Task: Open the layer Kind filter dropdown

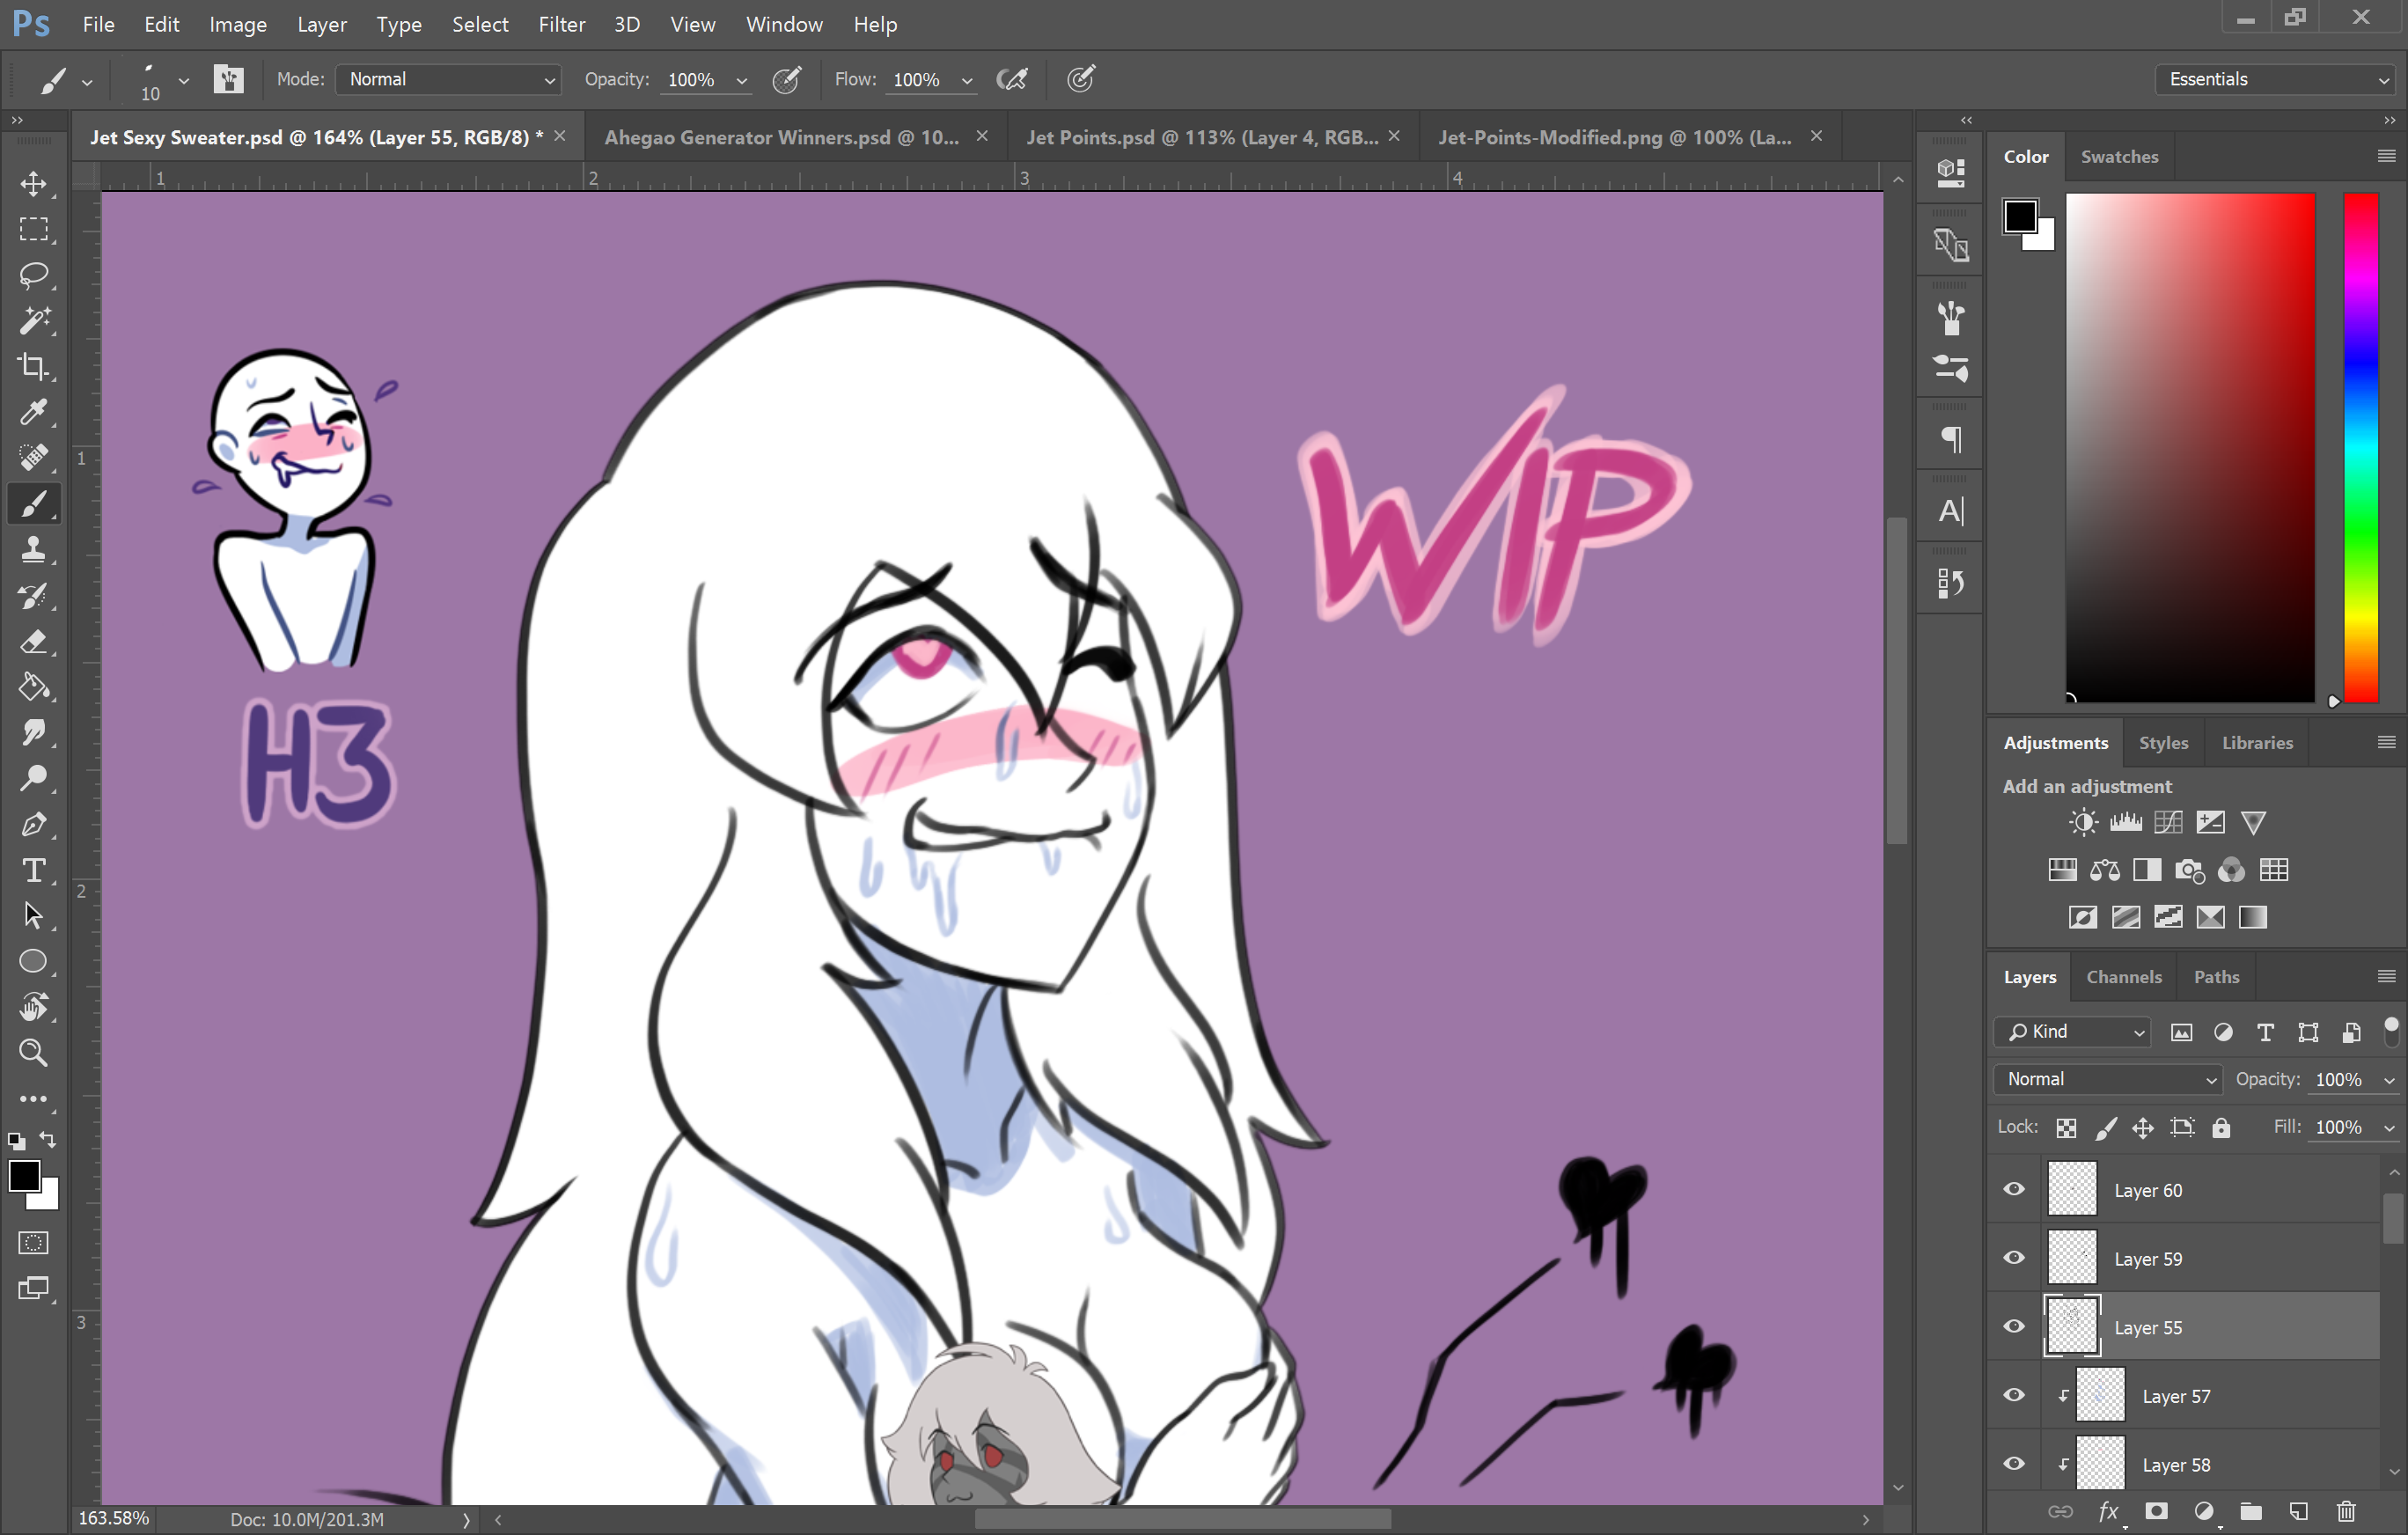Action: click(x=2071, y=1031)
